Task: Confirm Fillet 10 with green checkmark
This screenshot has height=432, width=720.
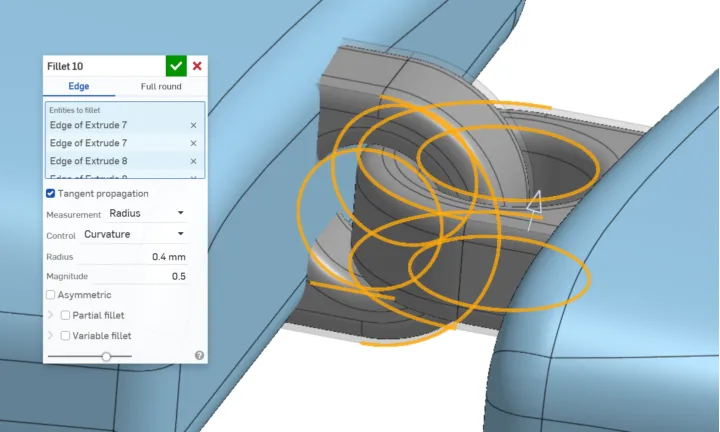Action: (176, 66)
